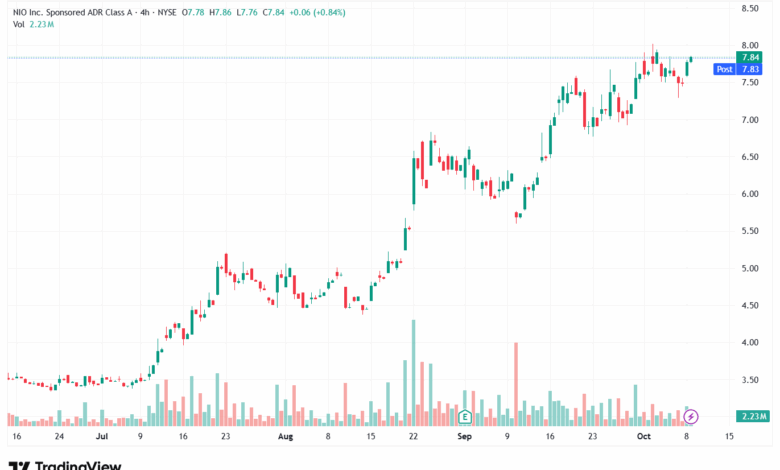
Task: Click the purple lightning bolt event icon
Action: pyautogui.click(x=690, y=415)
